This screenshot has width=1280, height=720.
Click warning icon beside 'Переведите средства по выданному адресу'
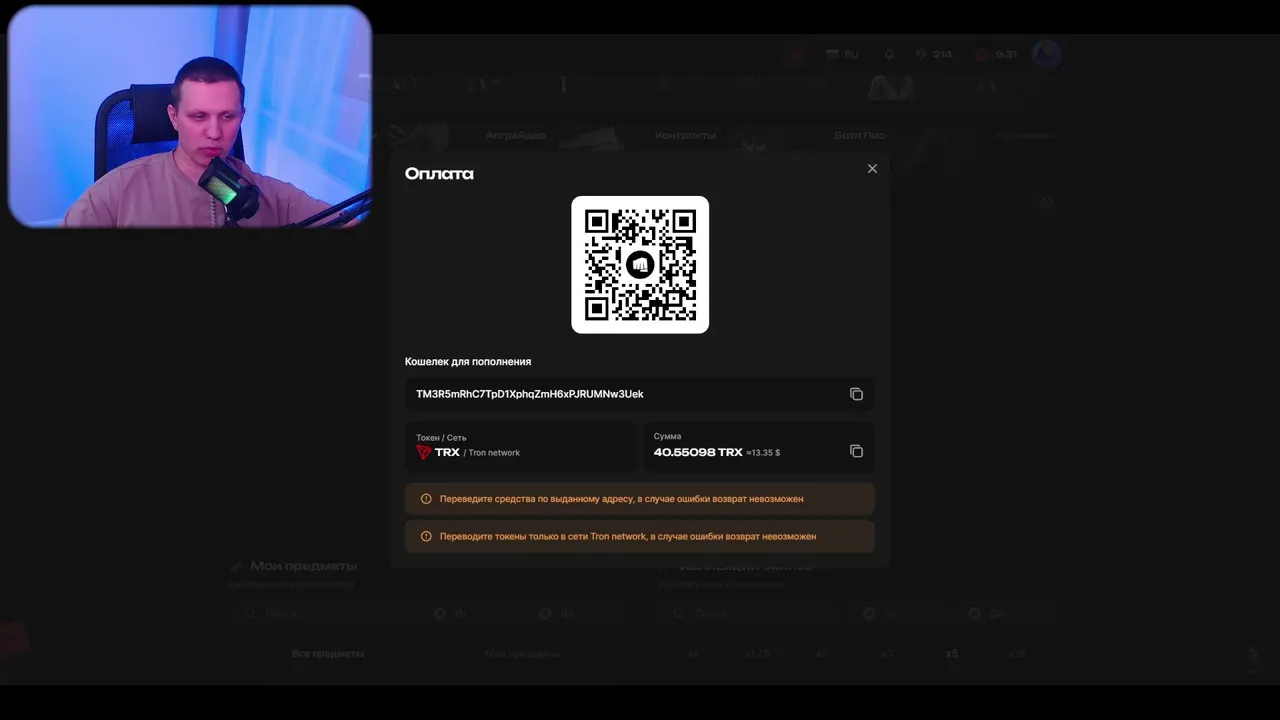pos(426,499)
